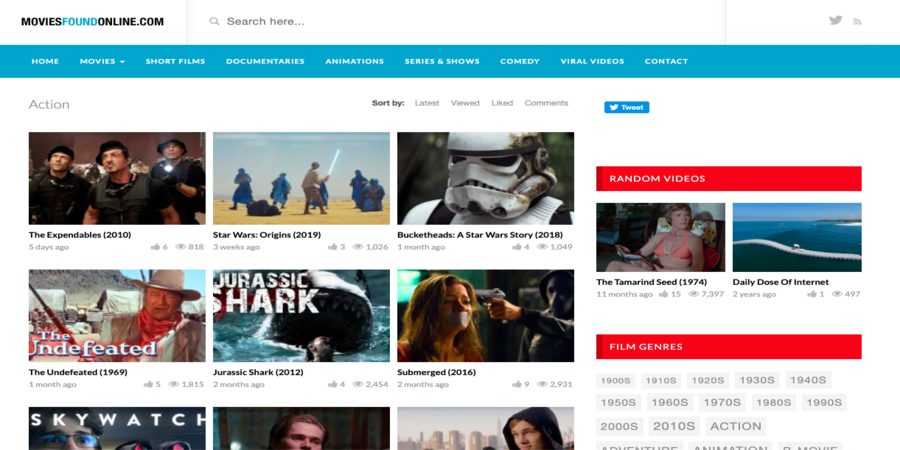Click thumbs-up icon for The Tamarind Seed
900x450 pixels.
(x=664, y=294)
